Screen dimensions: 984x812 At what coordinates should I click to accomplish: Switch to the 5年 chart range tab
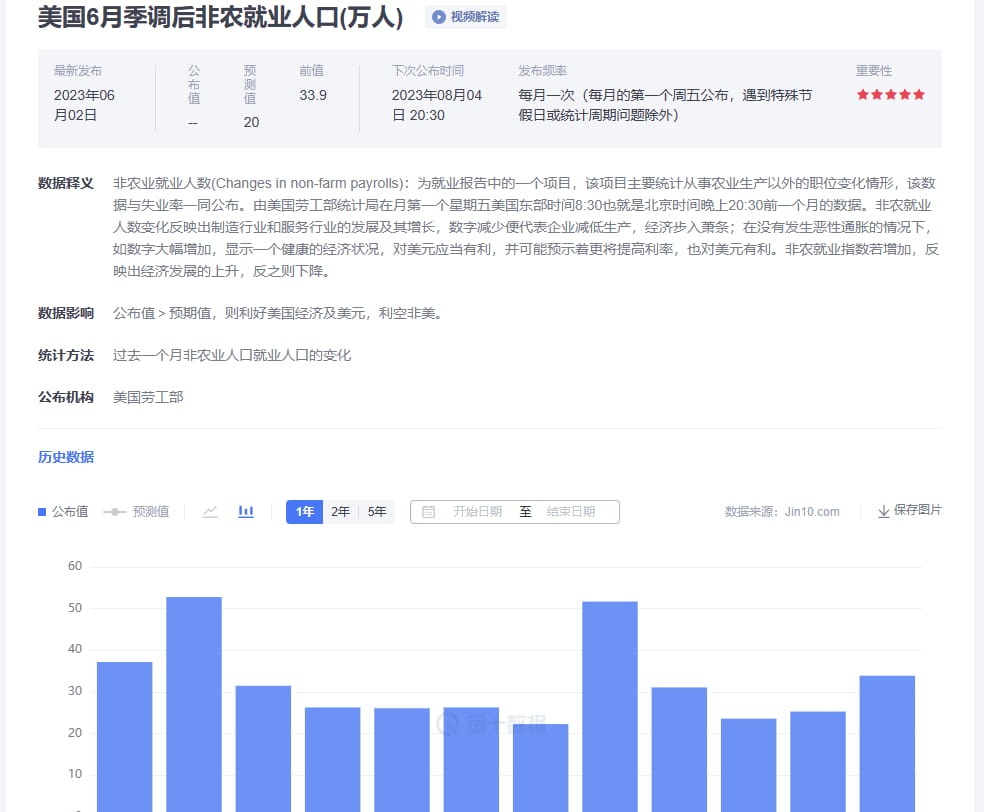click(x=377, y=511)
